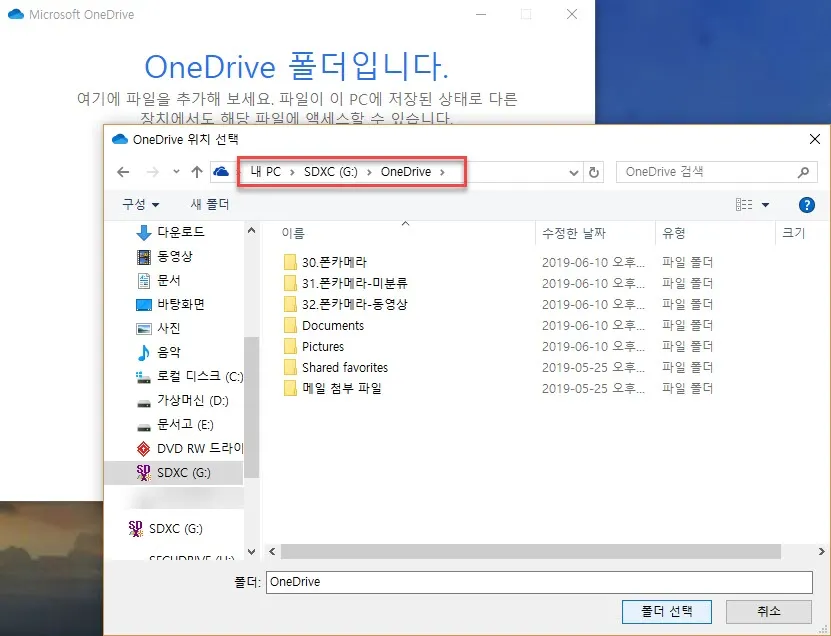Open the help question mark icon
831x636 pixels.
(807, 205)
